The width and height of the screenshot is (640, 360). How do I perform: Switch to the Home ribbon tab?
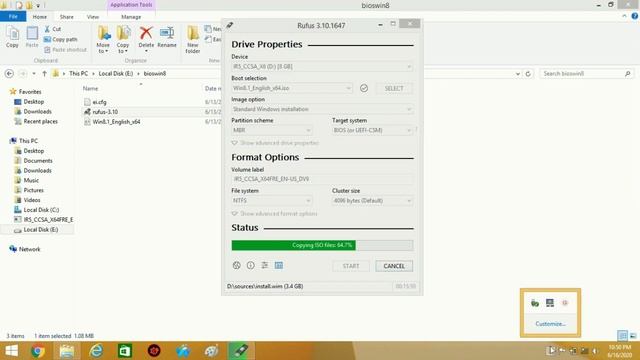point(40,17)
